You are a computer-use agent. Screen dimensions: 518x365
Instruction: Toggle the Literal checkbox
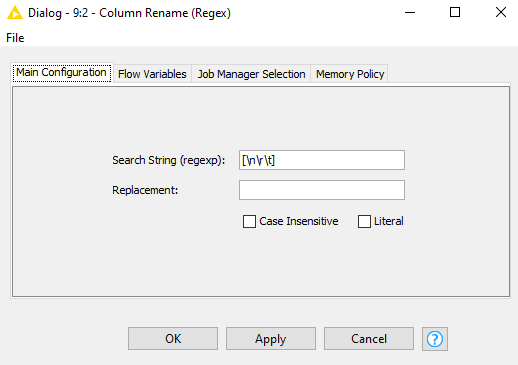pos(364,221)
